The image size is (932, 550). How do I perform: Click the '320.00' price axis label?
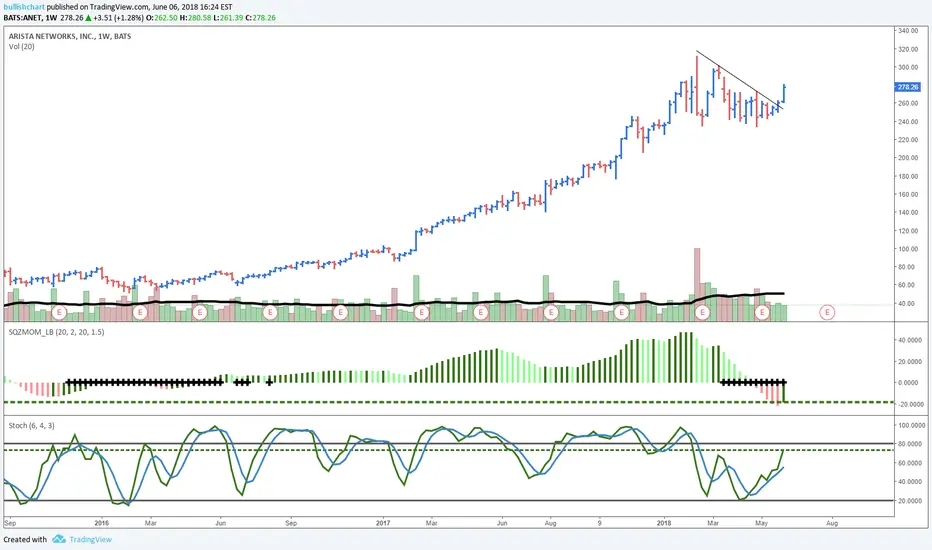[908, 49]
